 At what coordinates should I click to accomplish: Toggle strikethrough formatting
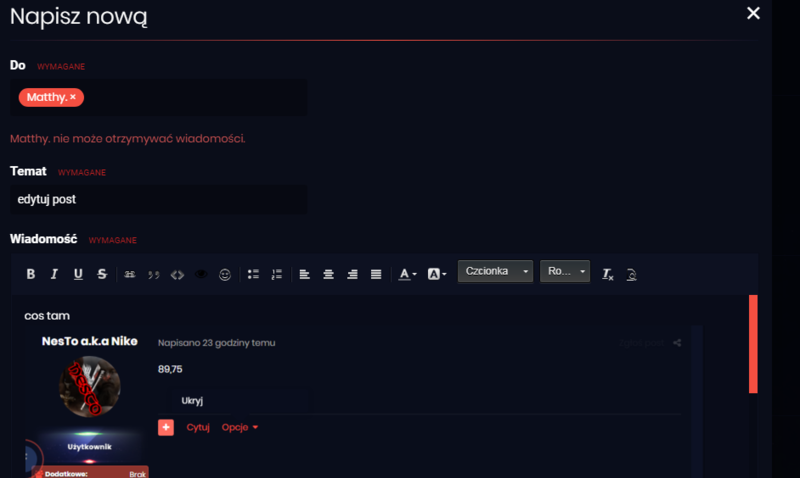[102, 274]
